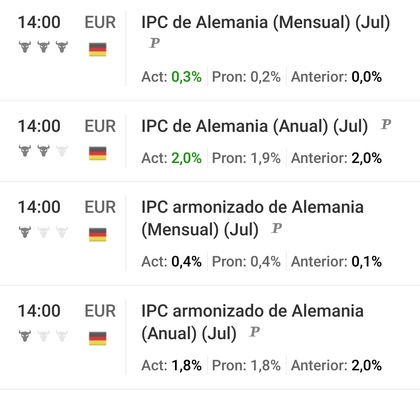
Task: Open IPC de Alemania (Anual) (Jul) event
Action: coord(255,126)
